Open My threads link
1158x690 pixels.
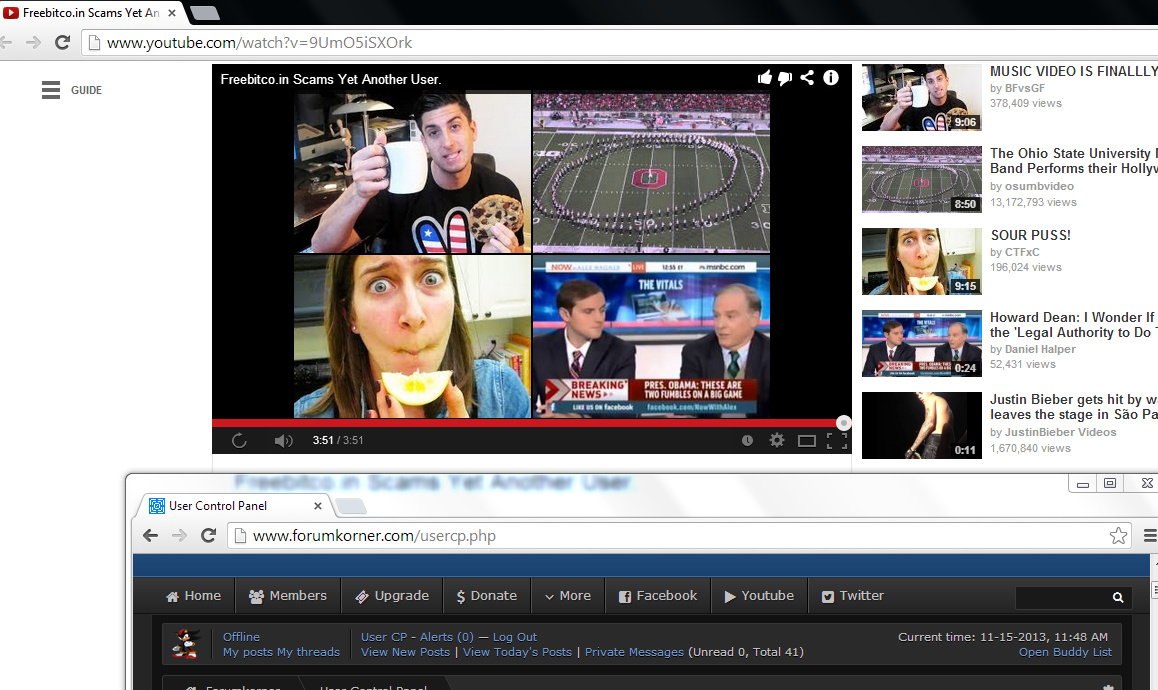point(309,652)
